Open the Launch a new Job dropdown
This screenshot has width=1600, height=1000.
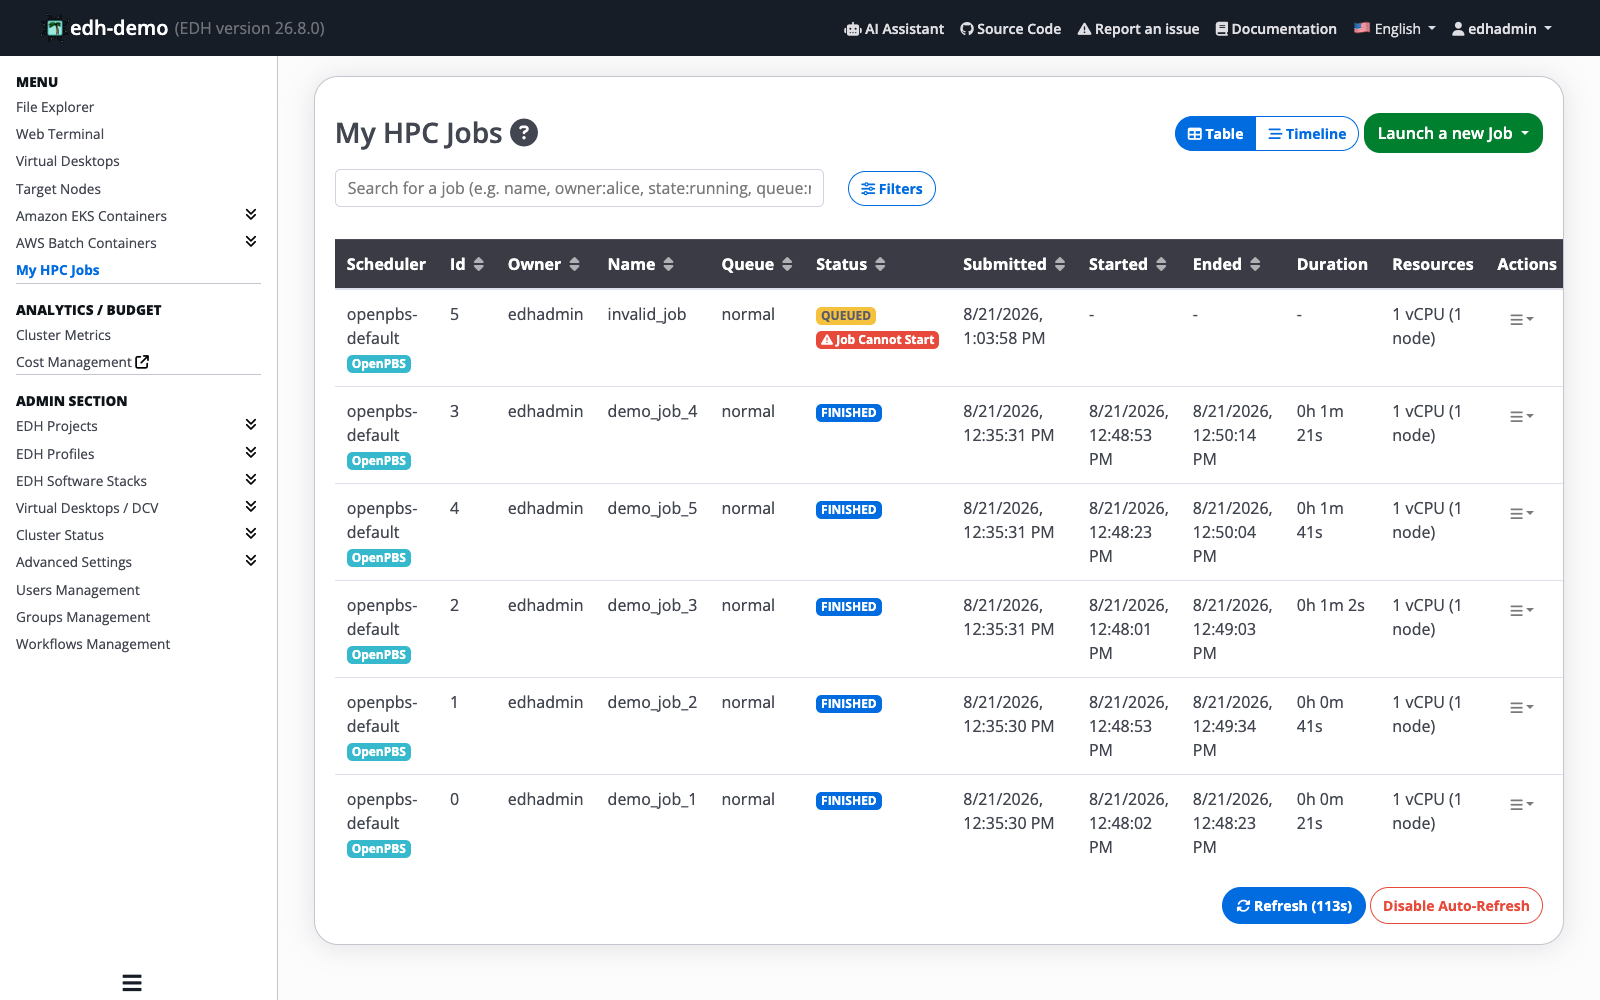(x=1453, y=133)
